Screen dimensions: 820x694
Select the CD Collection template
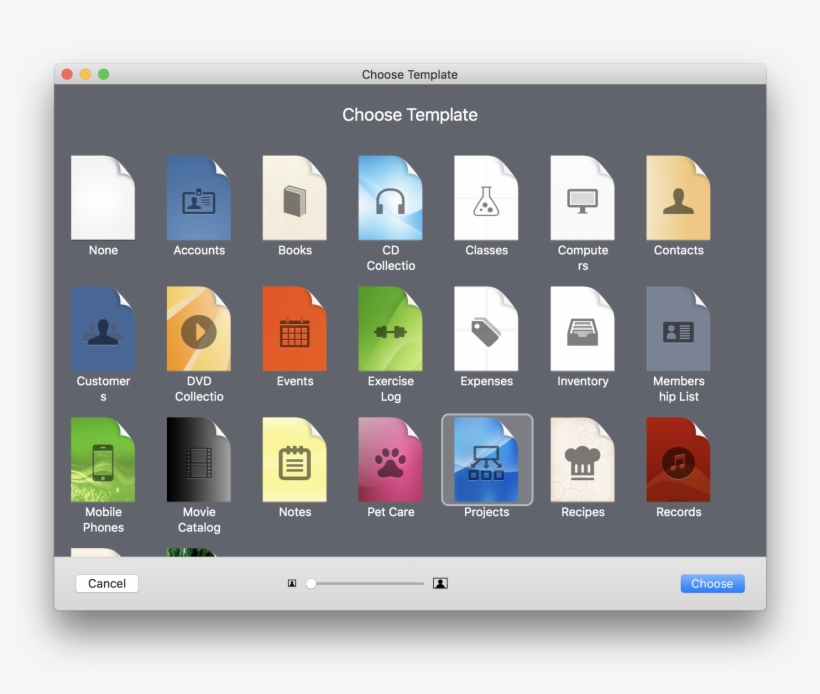click(390, 196)
